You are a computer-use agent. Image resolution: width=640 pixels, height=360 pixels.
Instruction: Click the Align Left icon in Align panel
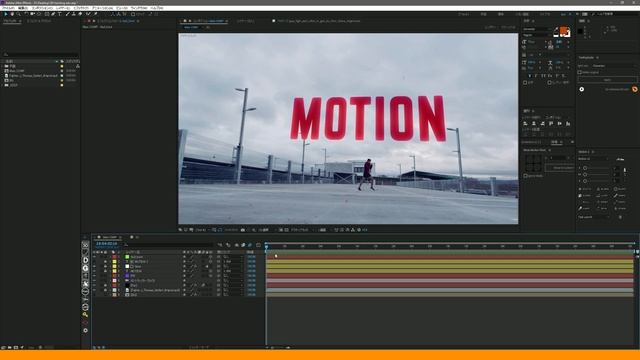pyautogui.click(x=525, y=124)
